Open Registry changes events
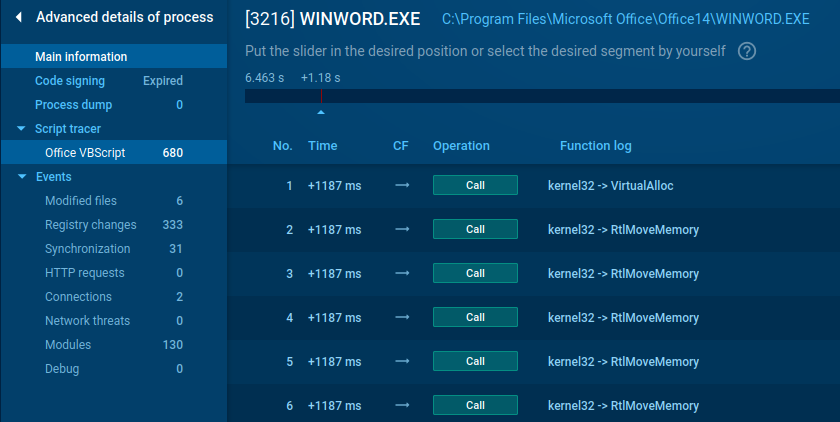 [x=91, y=225]
